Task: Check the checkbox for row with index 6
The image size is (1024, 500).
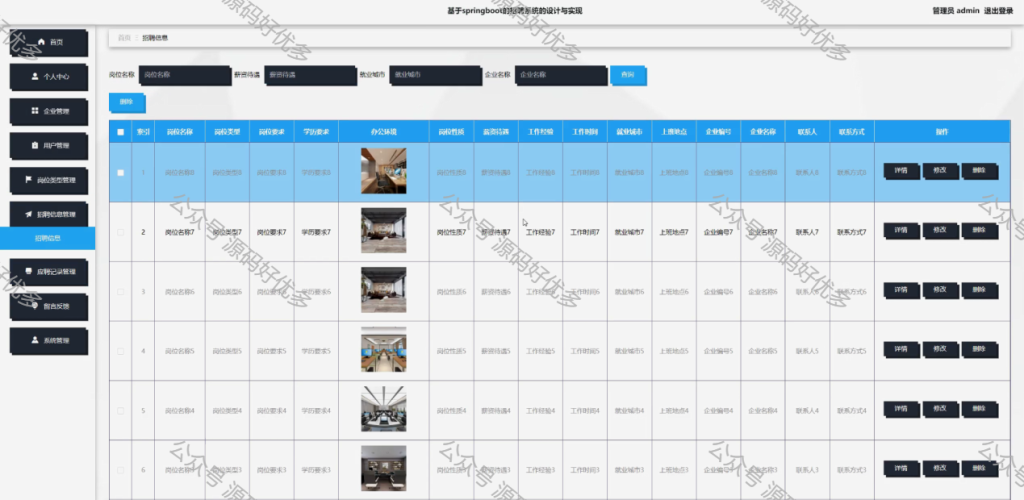Action: [120, 470]
